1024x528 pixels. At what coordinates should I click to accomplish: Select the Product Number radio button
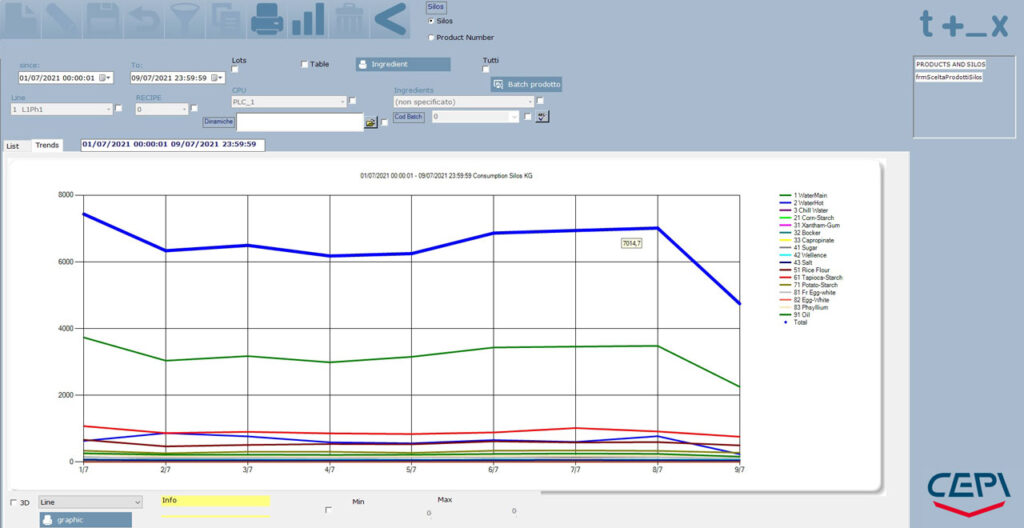[x=431, y=38]
